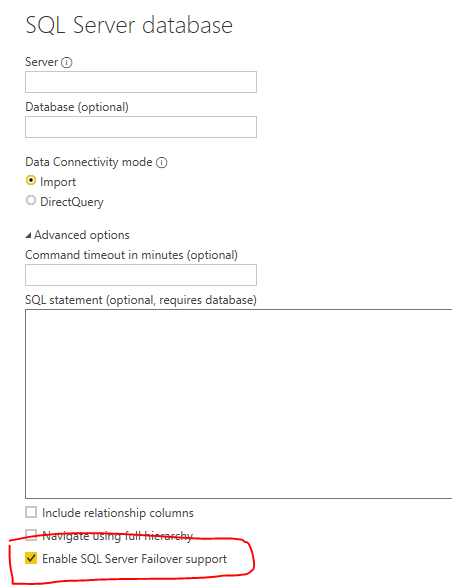Click the "Data Connectivity mode" label

pos(89,162)
